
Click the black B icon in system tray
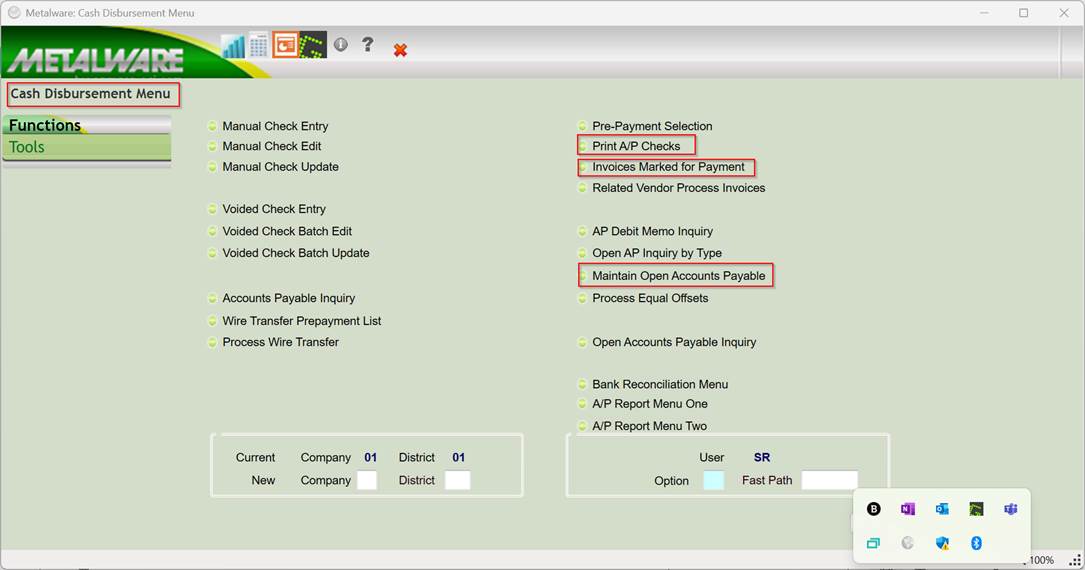click(x=873, y=509)
